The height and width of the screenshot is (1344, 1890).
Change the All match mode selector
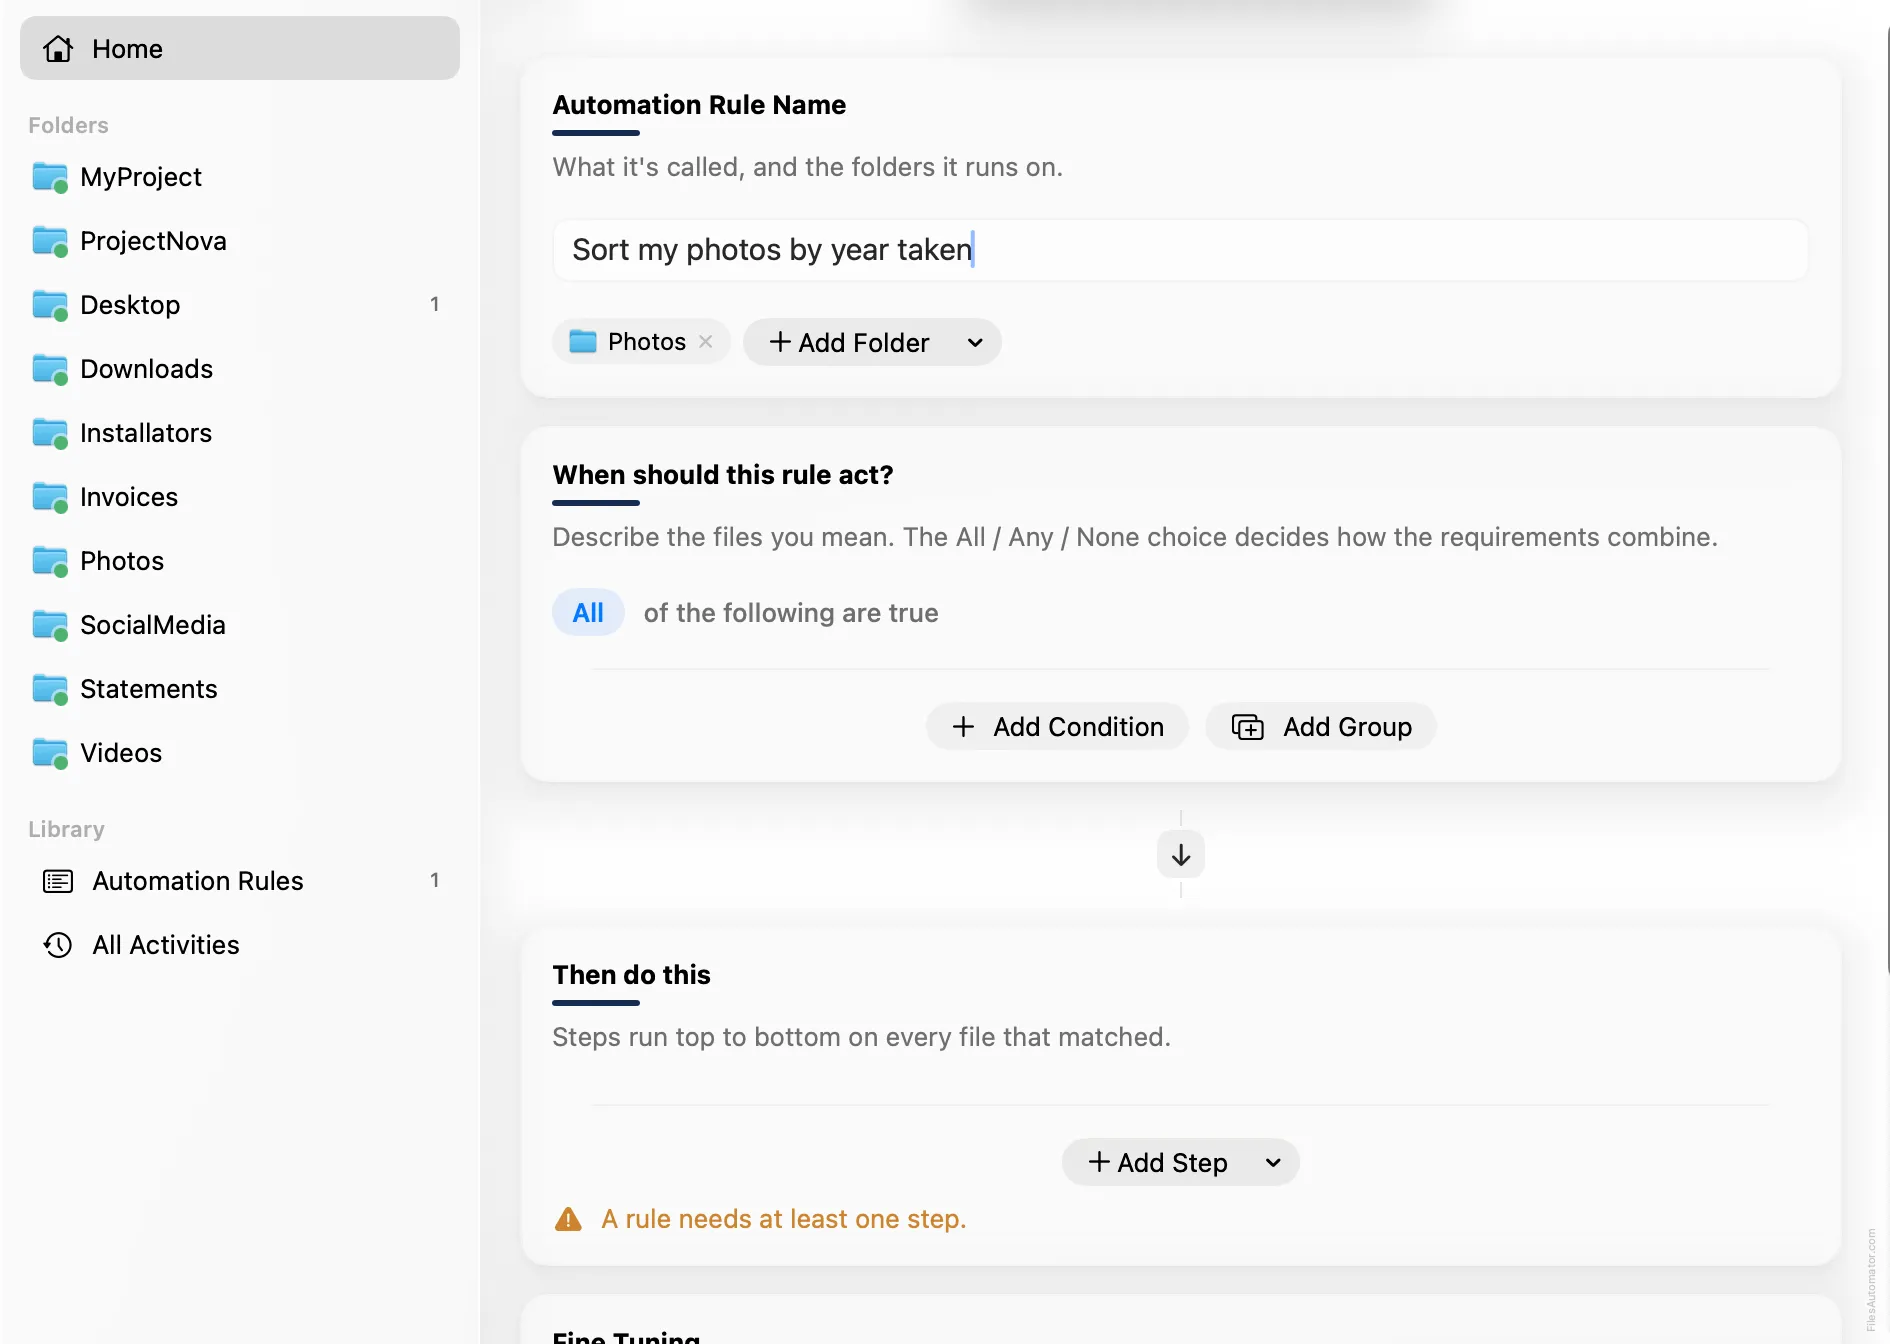(x=588, y=613)
